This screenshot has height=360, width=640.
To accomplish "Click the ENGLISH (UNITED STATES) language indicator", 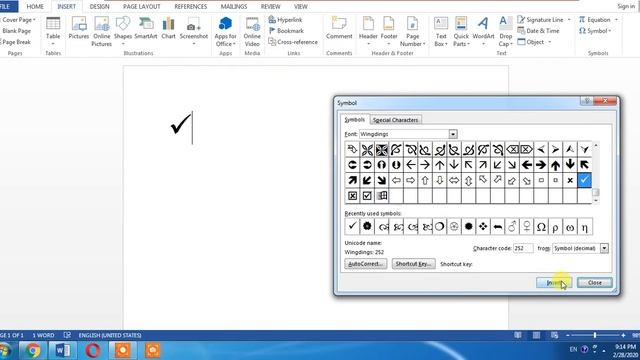I will tap(110, 335).
